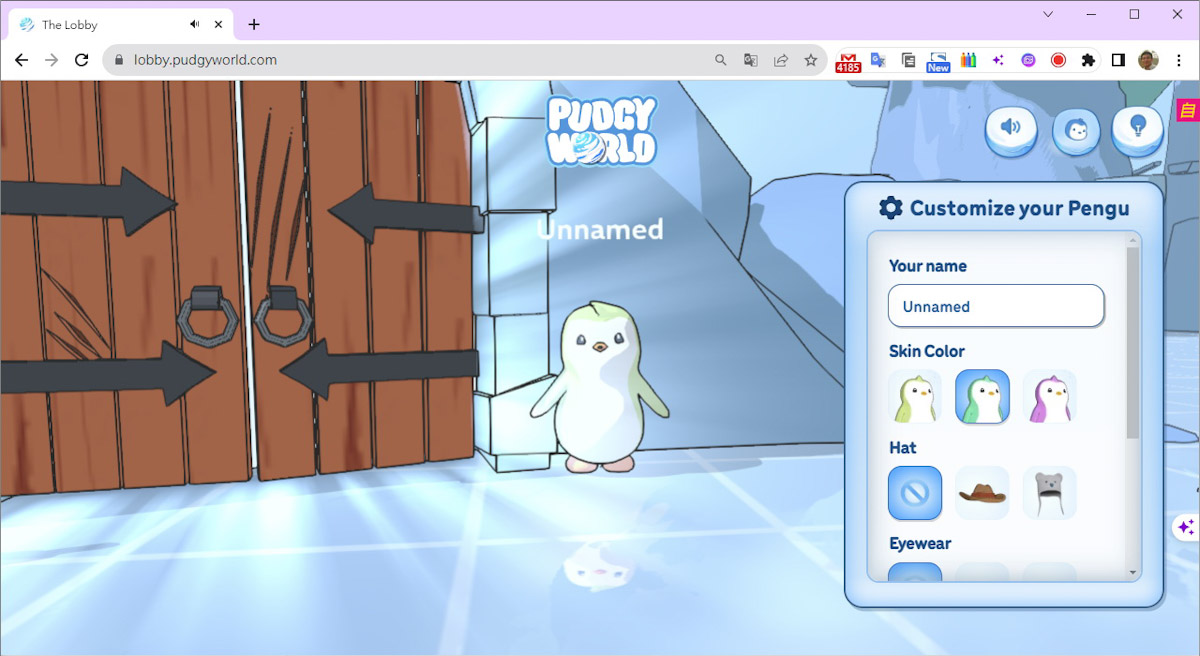Click the site lock icon
The height and width of the screenshot is (656, 1200).
[x=119, y=60]
